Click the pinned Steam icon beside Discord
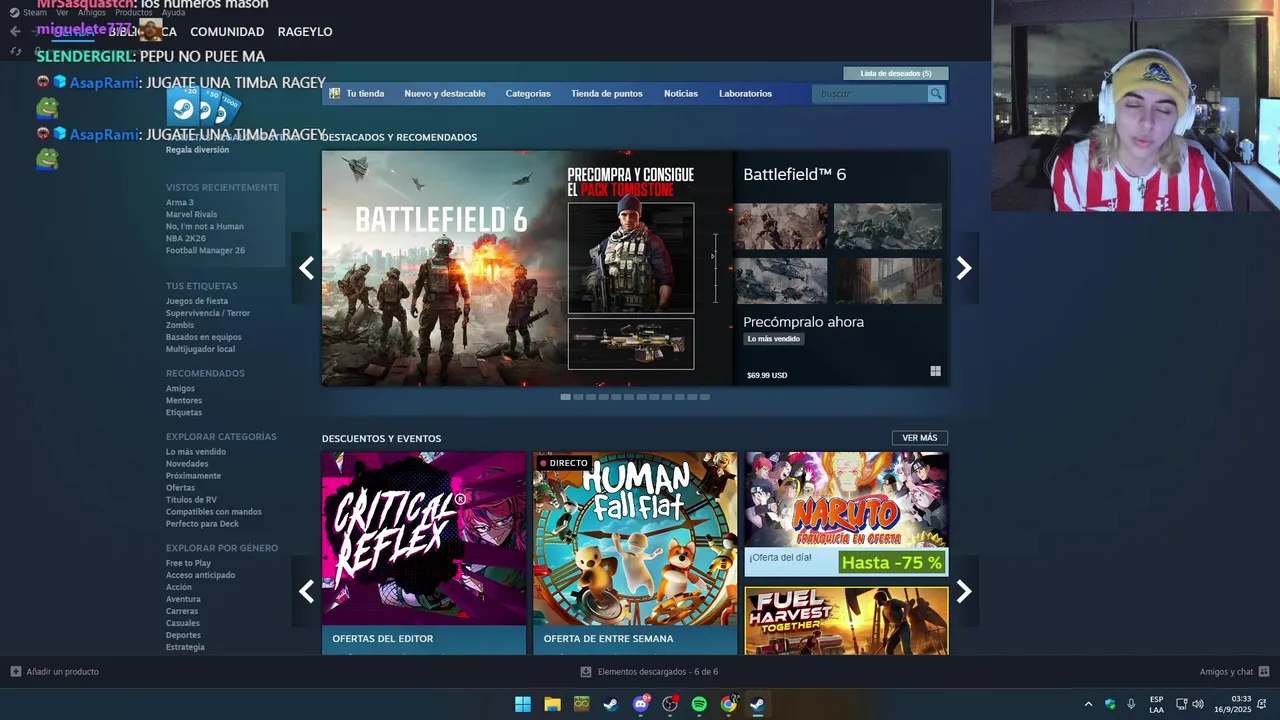Image resolution: width=1280 pixels, height=720 pixels. (x=611, y=704)
